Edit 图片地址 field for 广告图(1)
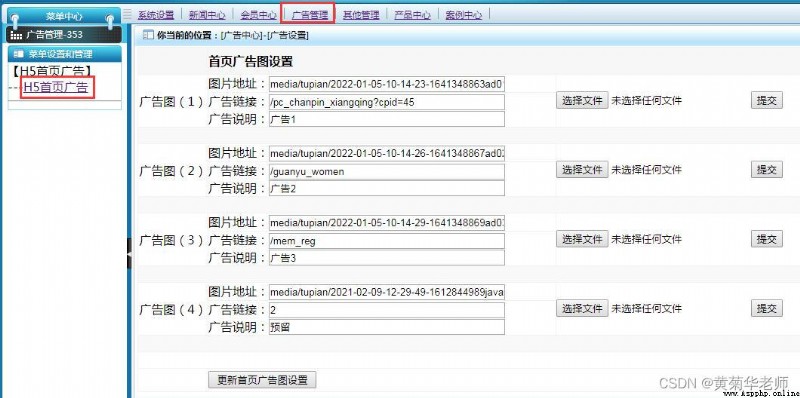 pos(387,84)
